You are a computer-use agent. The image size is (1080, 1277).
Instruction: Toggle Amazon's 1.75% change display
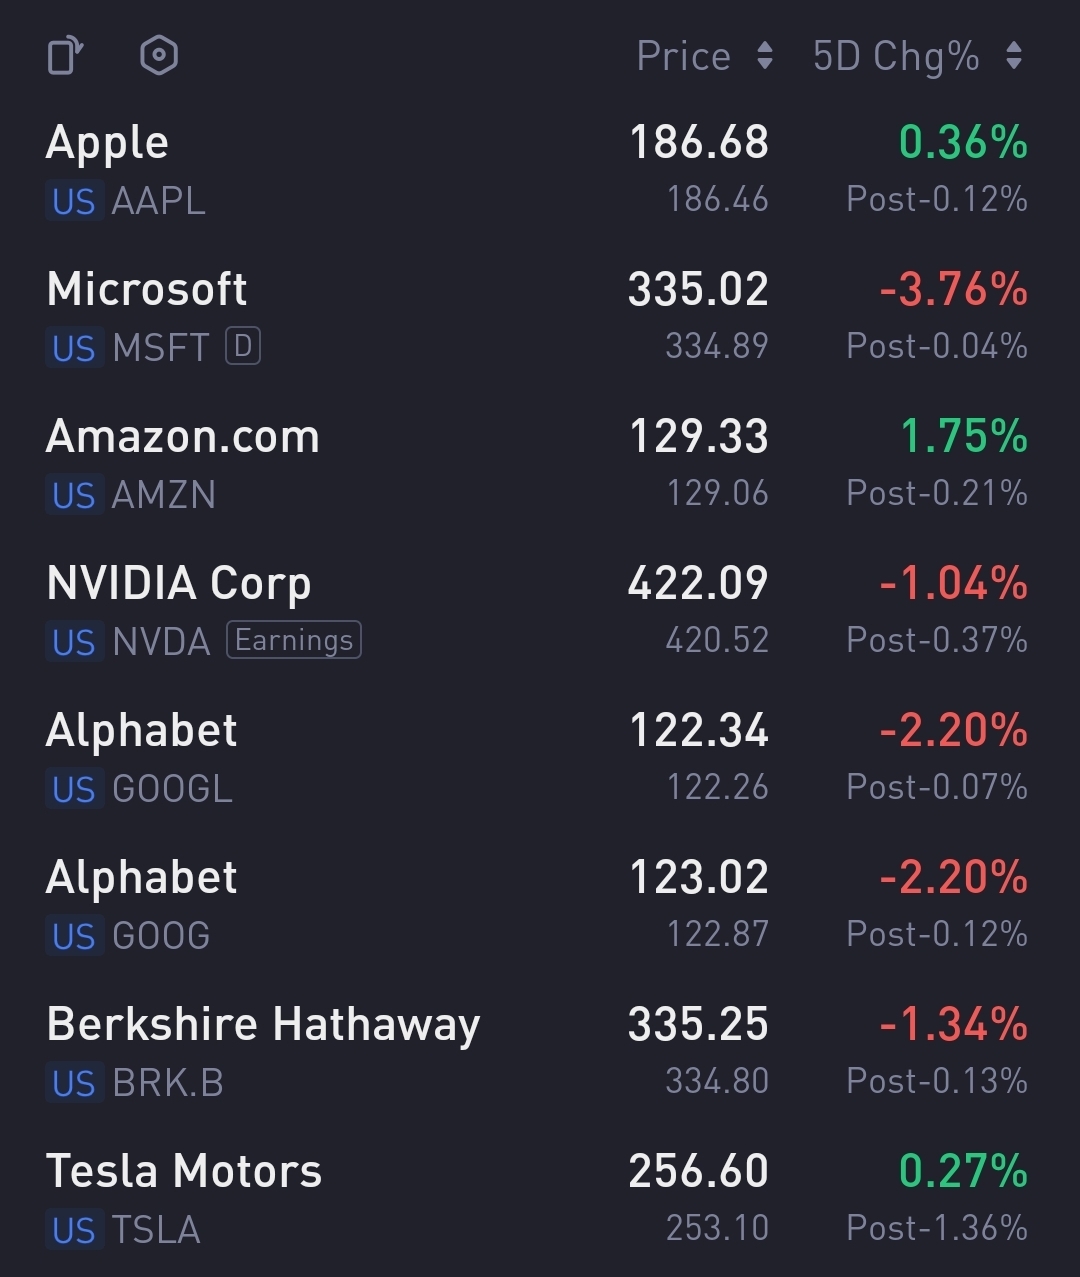click(964, 437)
